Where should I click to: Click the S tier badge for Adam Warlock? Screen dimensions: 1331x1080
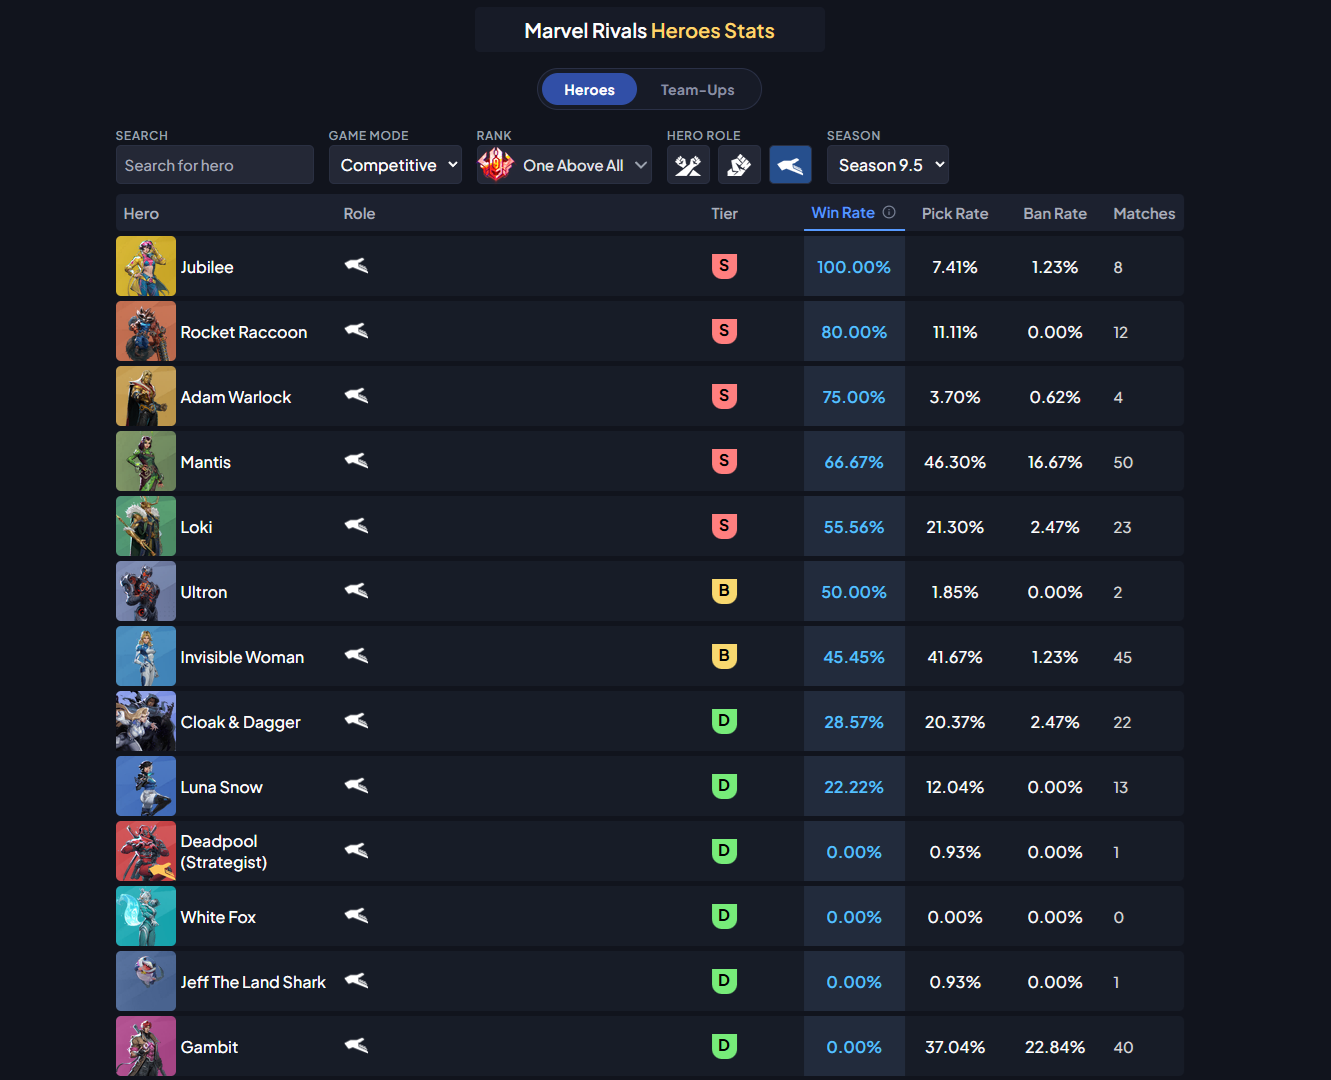tap(724, 396)
